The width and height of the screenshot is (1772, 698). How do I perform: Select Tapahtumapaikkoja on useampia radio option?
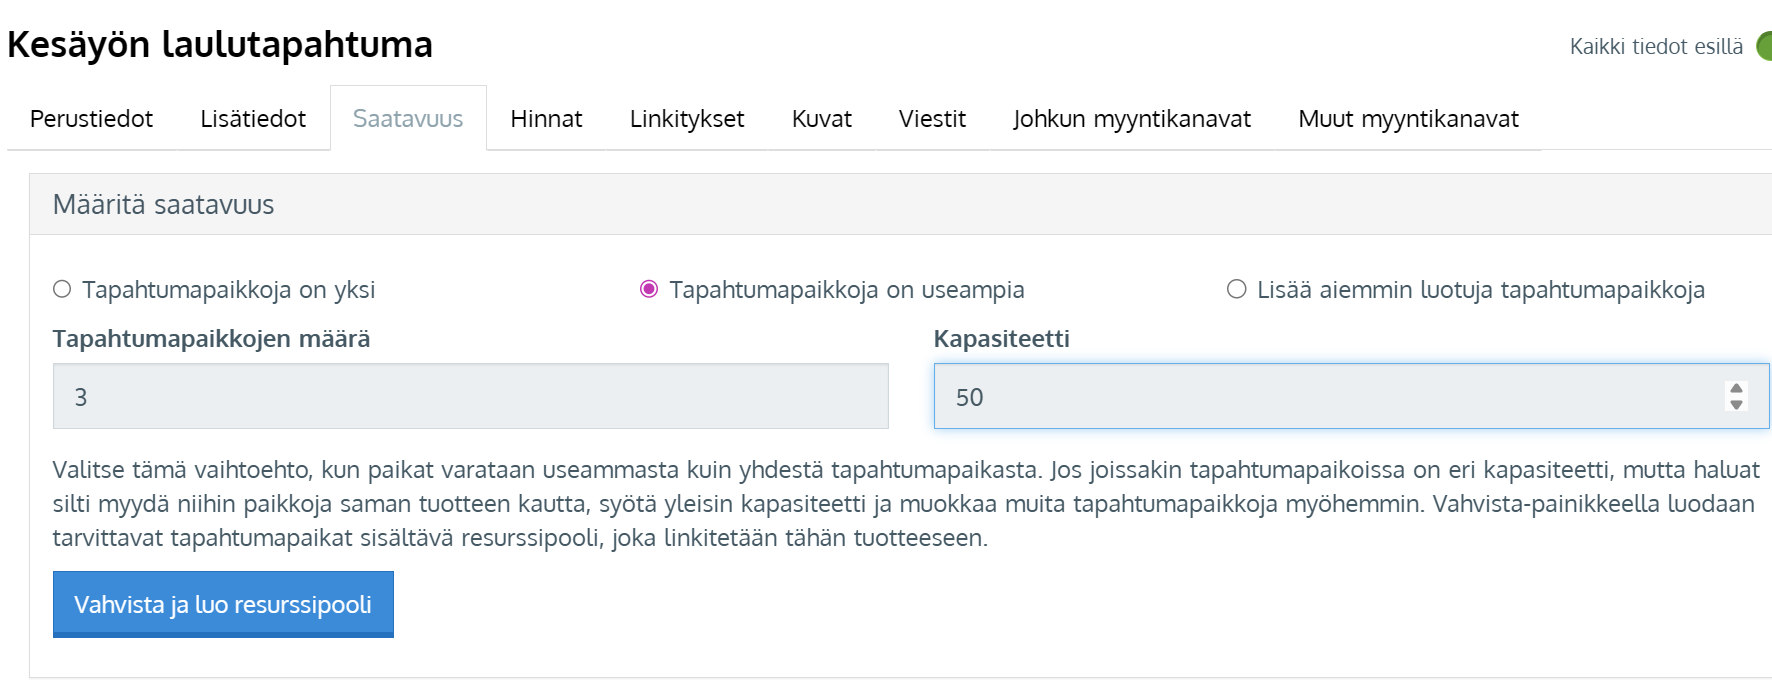[649, 289]
